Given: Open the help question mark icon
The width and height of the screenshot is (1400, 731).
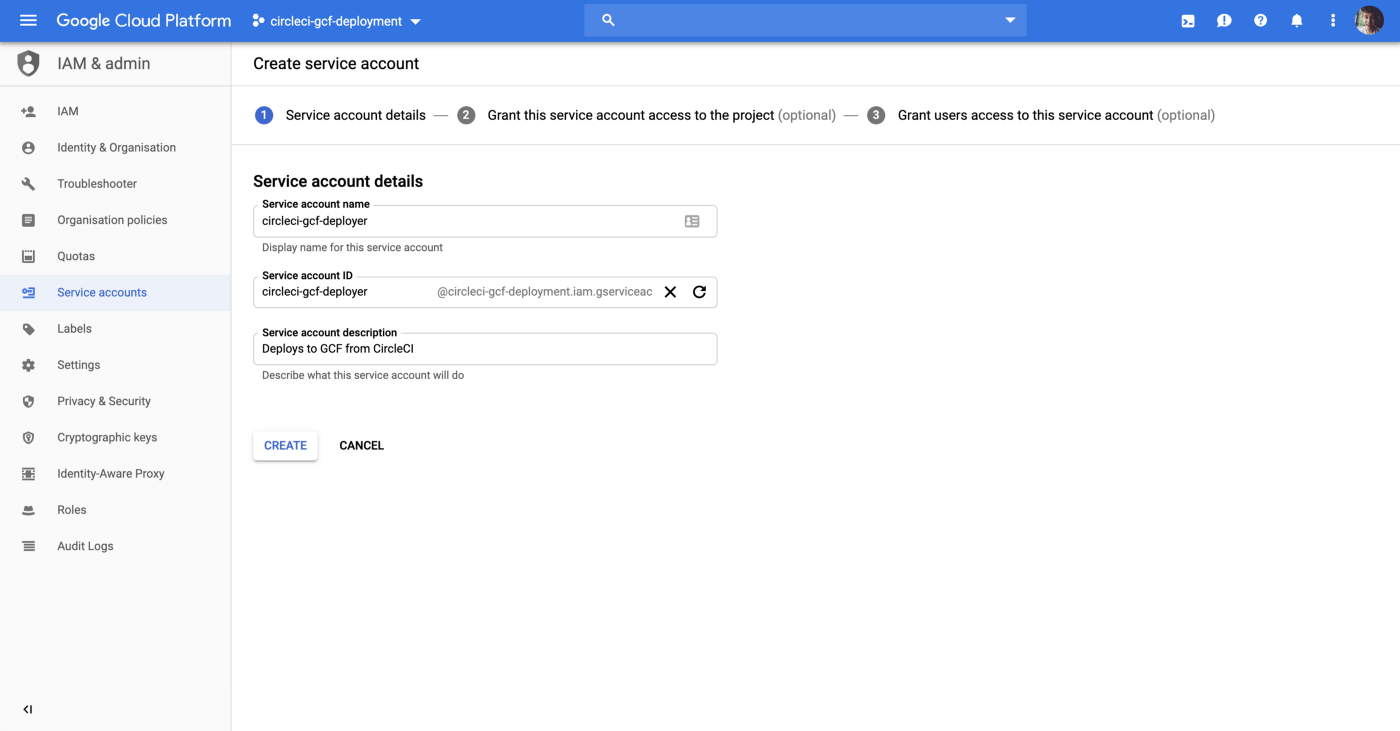Looking at the screenshot, I should [1260, 21].
